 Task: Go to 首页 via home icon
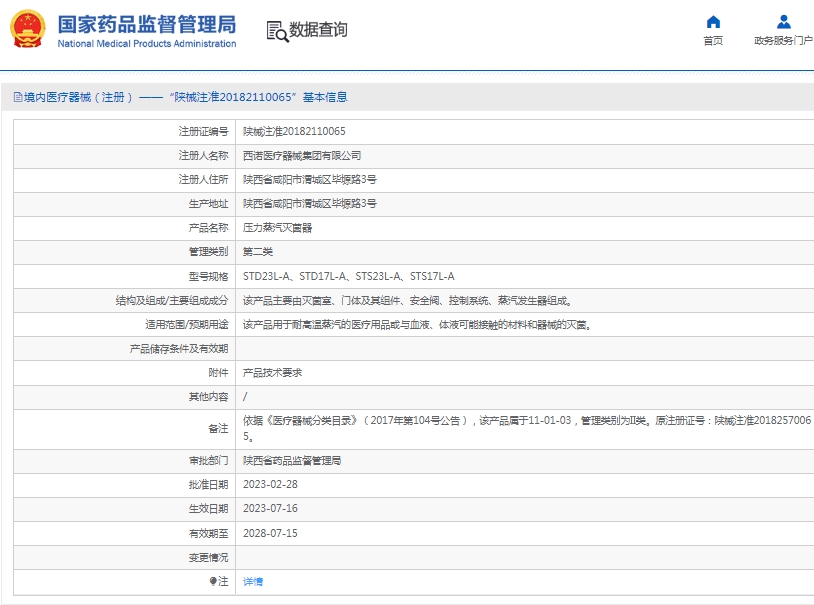click(713, 22)
